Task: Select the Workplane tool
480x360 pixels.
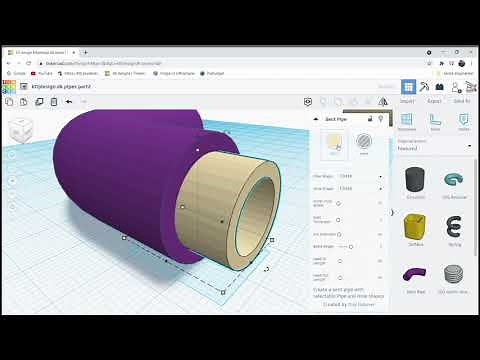Action: [407, 122]
